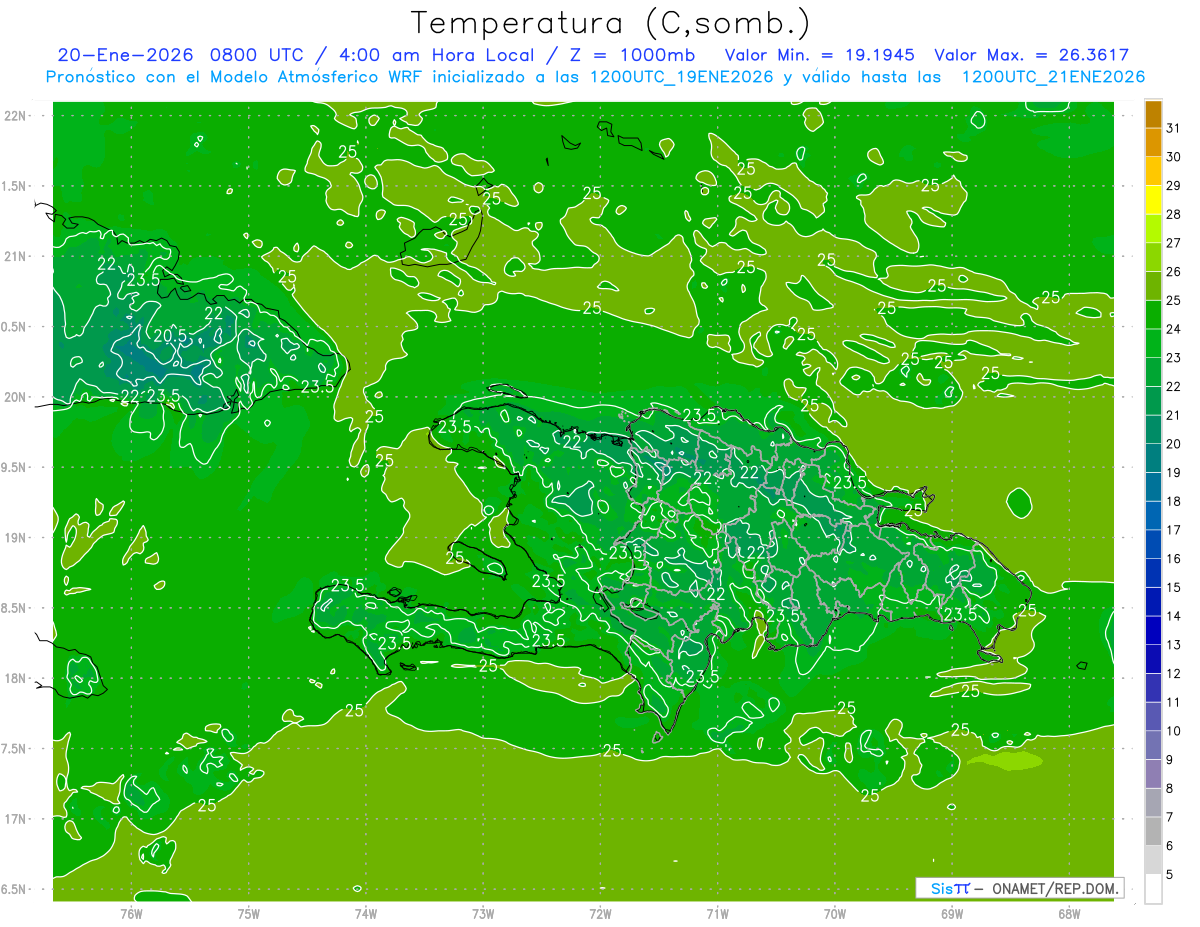The height and width of the screenshot is (927, 1200).
Task: Click the 14 value on the color legend
Action: point(1174,616)
